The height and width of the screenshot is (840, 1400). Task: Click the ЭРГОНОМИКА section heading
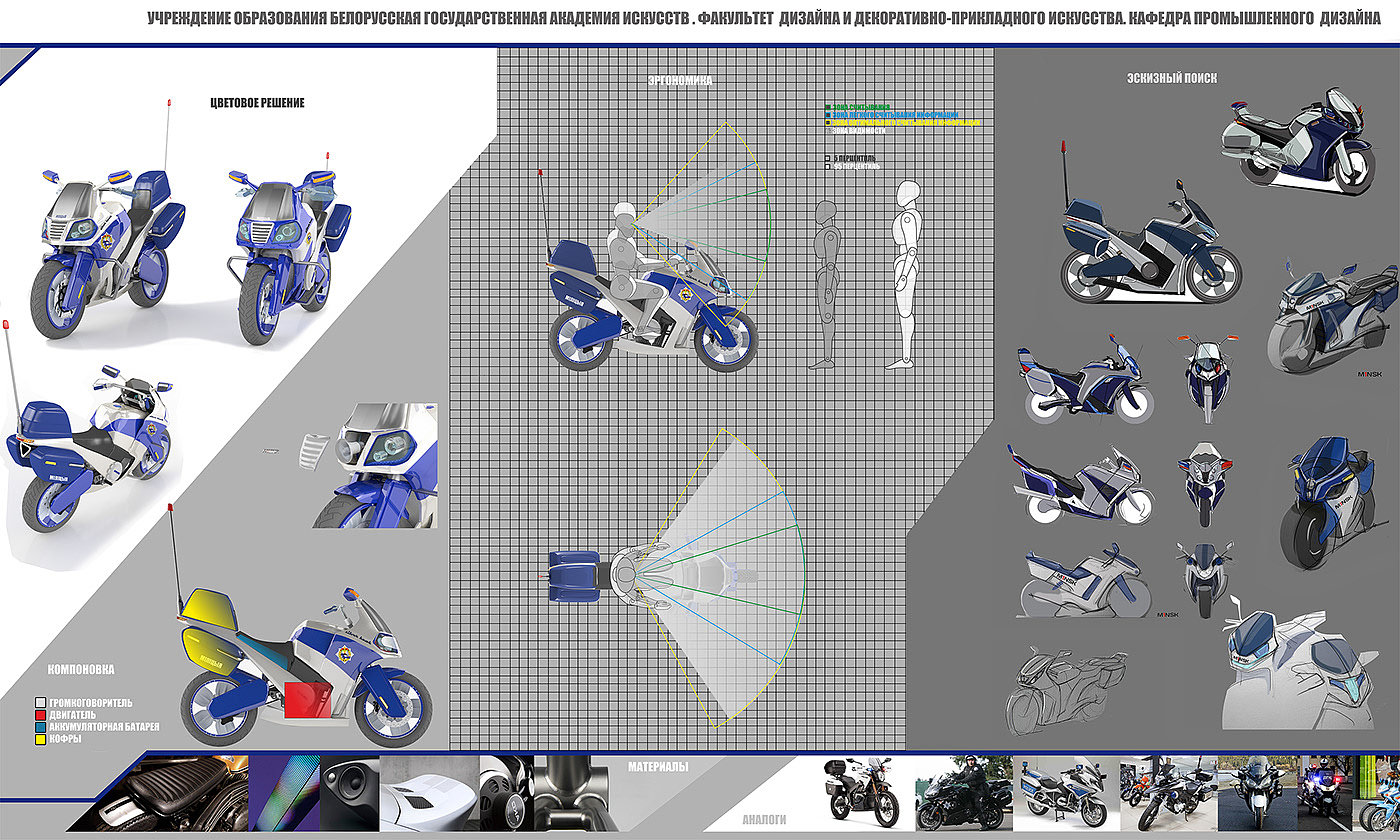681,79
